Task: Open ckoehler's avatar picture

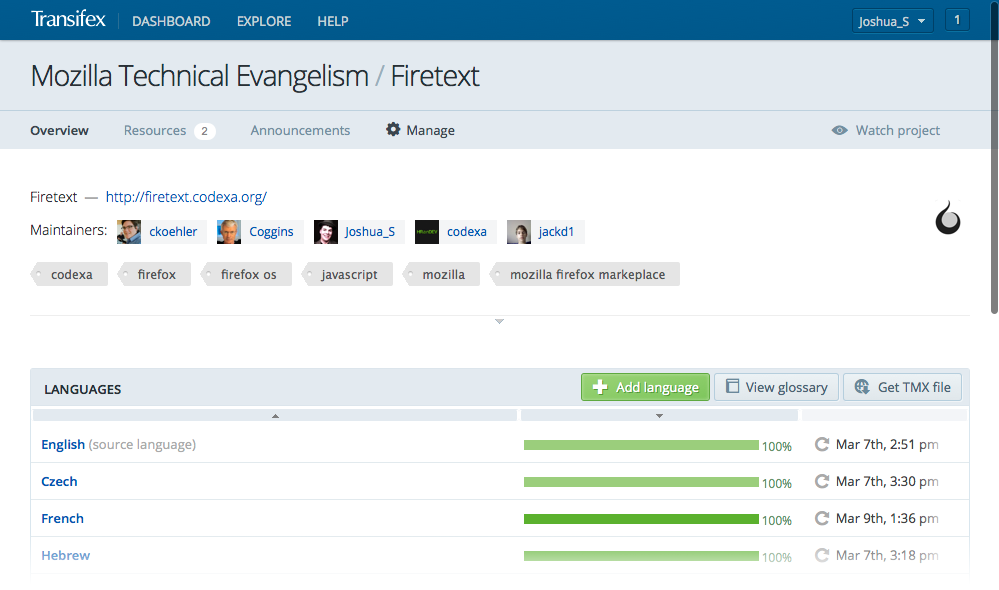Action: [129, 232]
